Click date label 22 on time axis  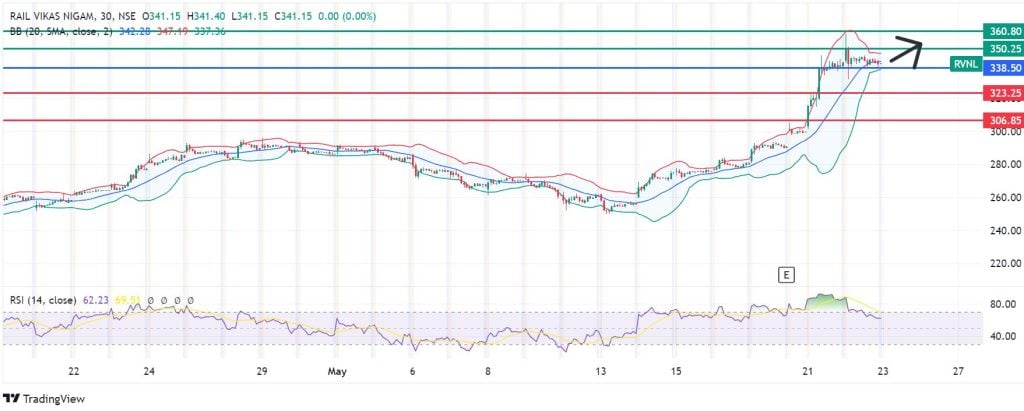(x=74, y=372)
